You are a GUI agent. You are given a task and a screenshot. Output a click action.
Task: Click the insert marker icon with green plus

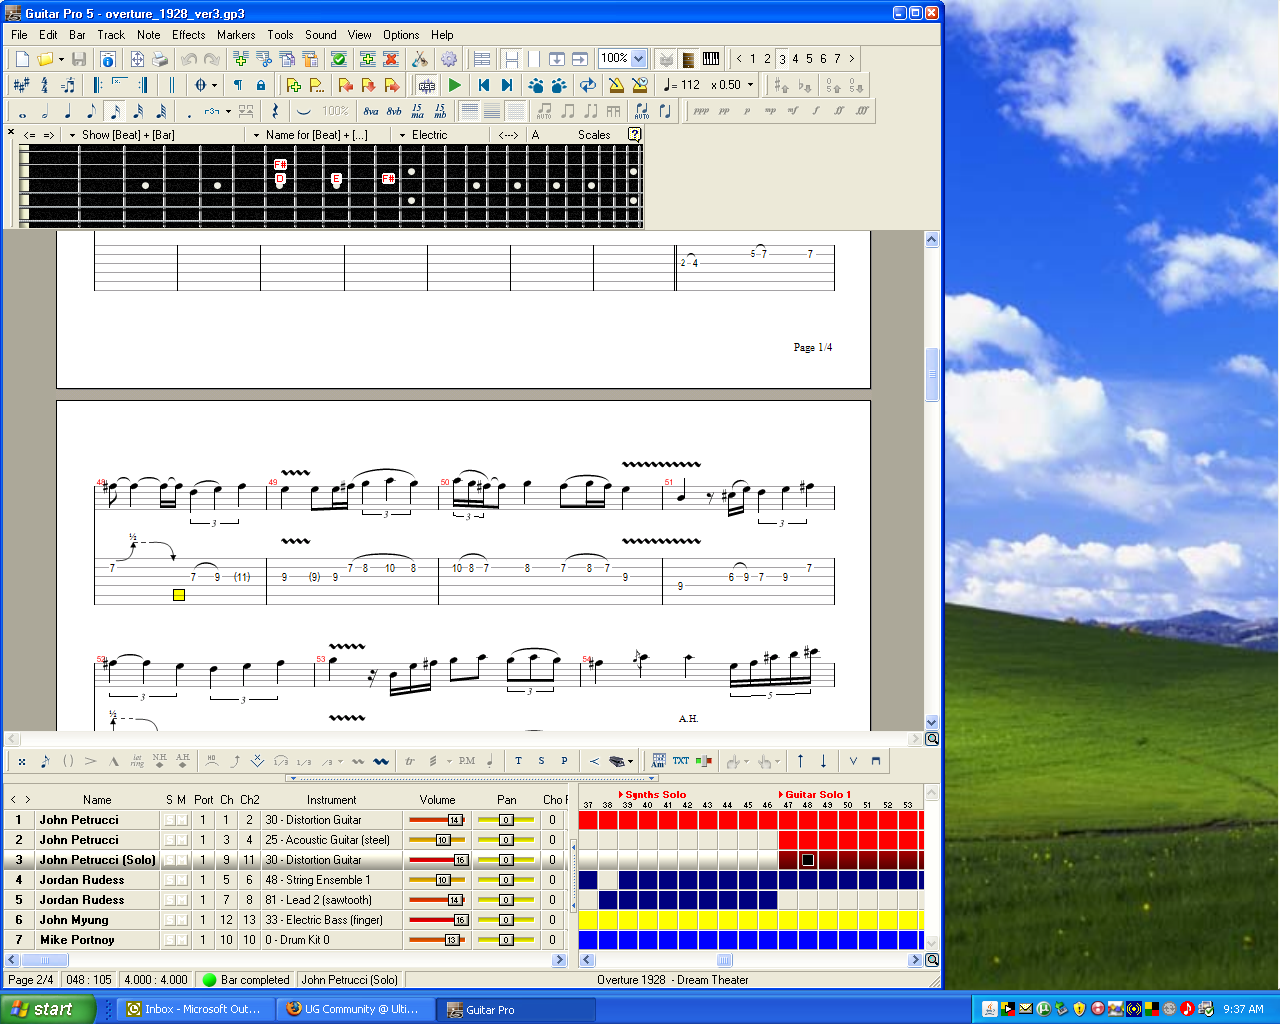click(293, 85)
